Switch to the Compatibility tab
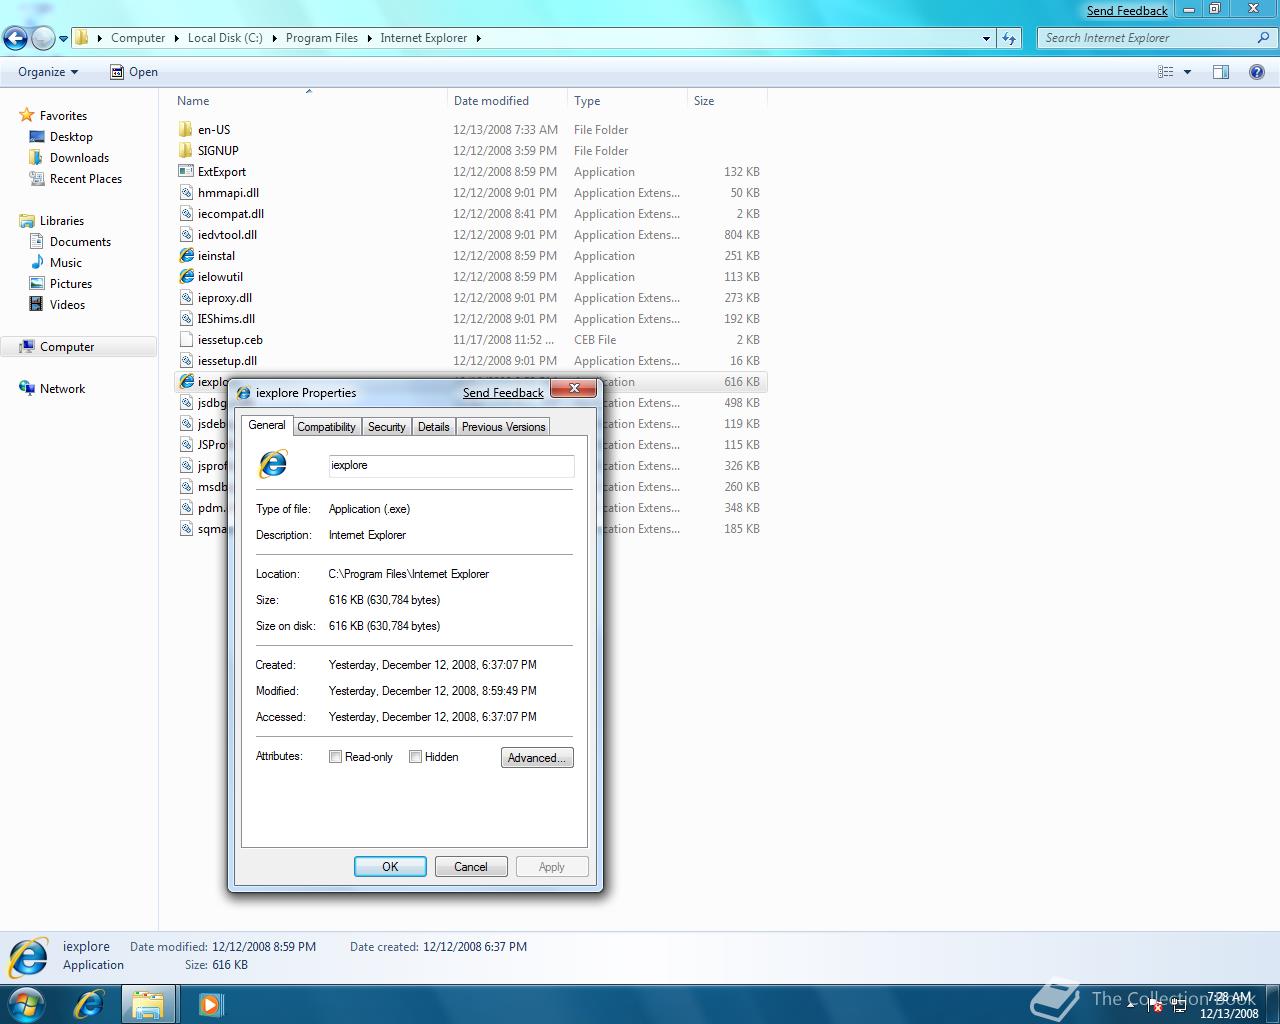Screen dimensions: 1280x1024 (x=326, y=427)
